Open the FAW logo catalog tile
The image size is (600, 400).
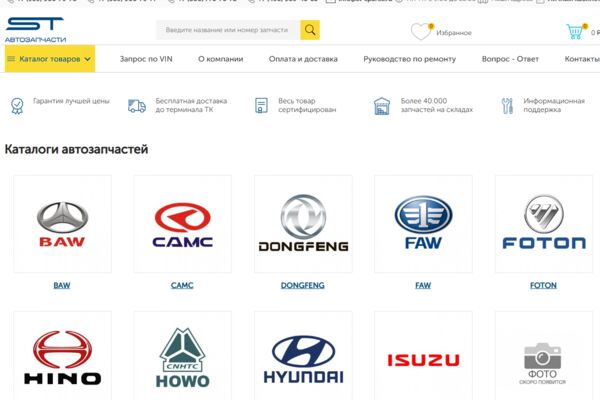point(423,224)
